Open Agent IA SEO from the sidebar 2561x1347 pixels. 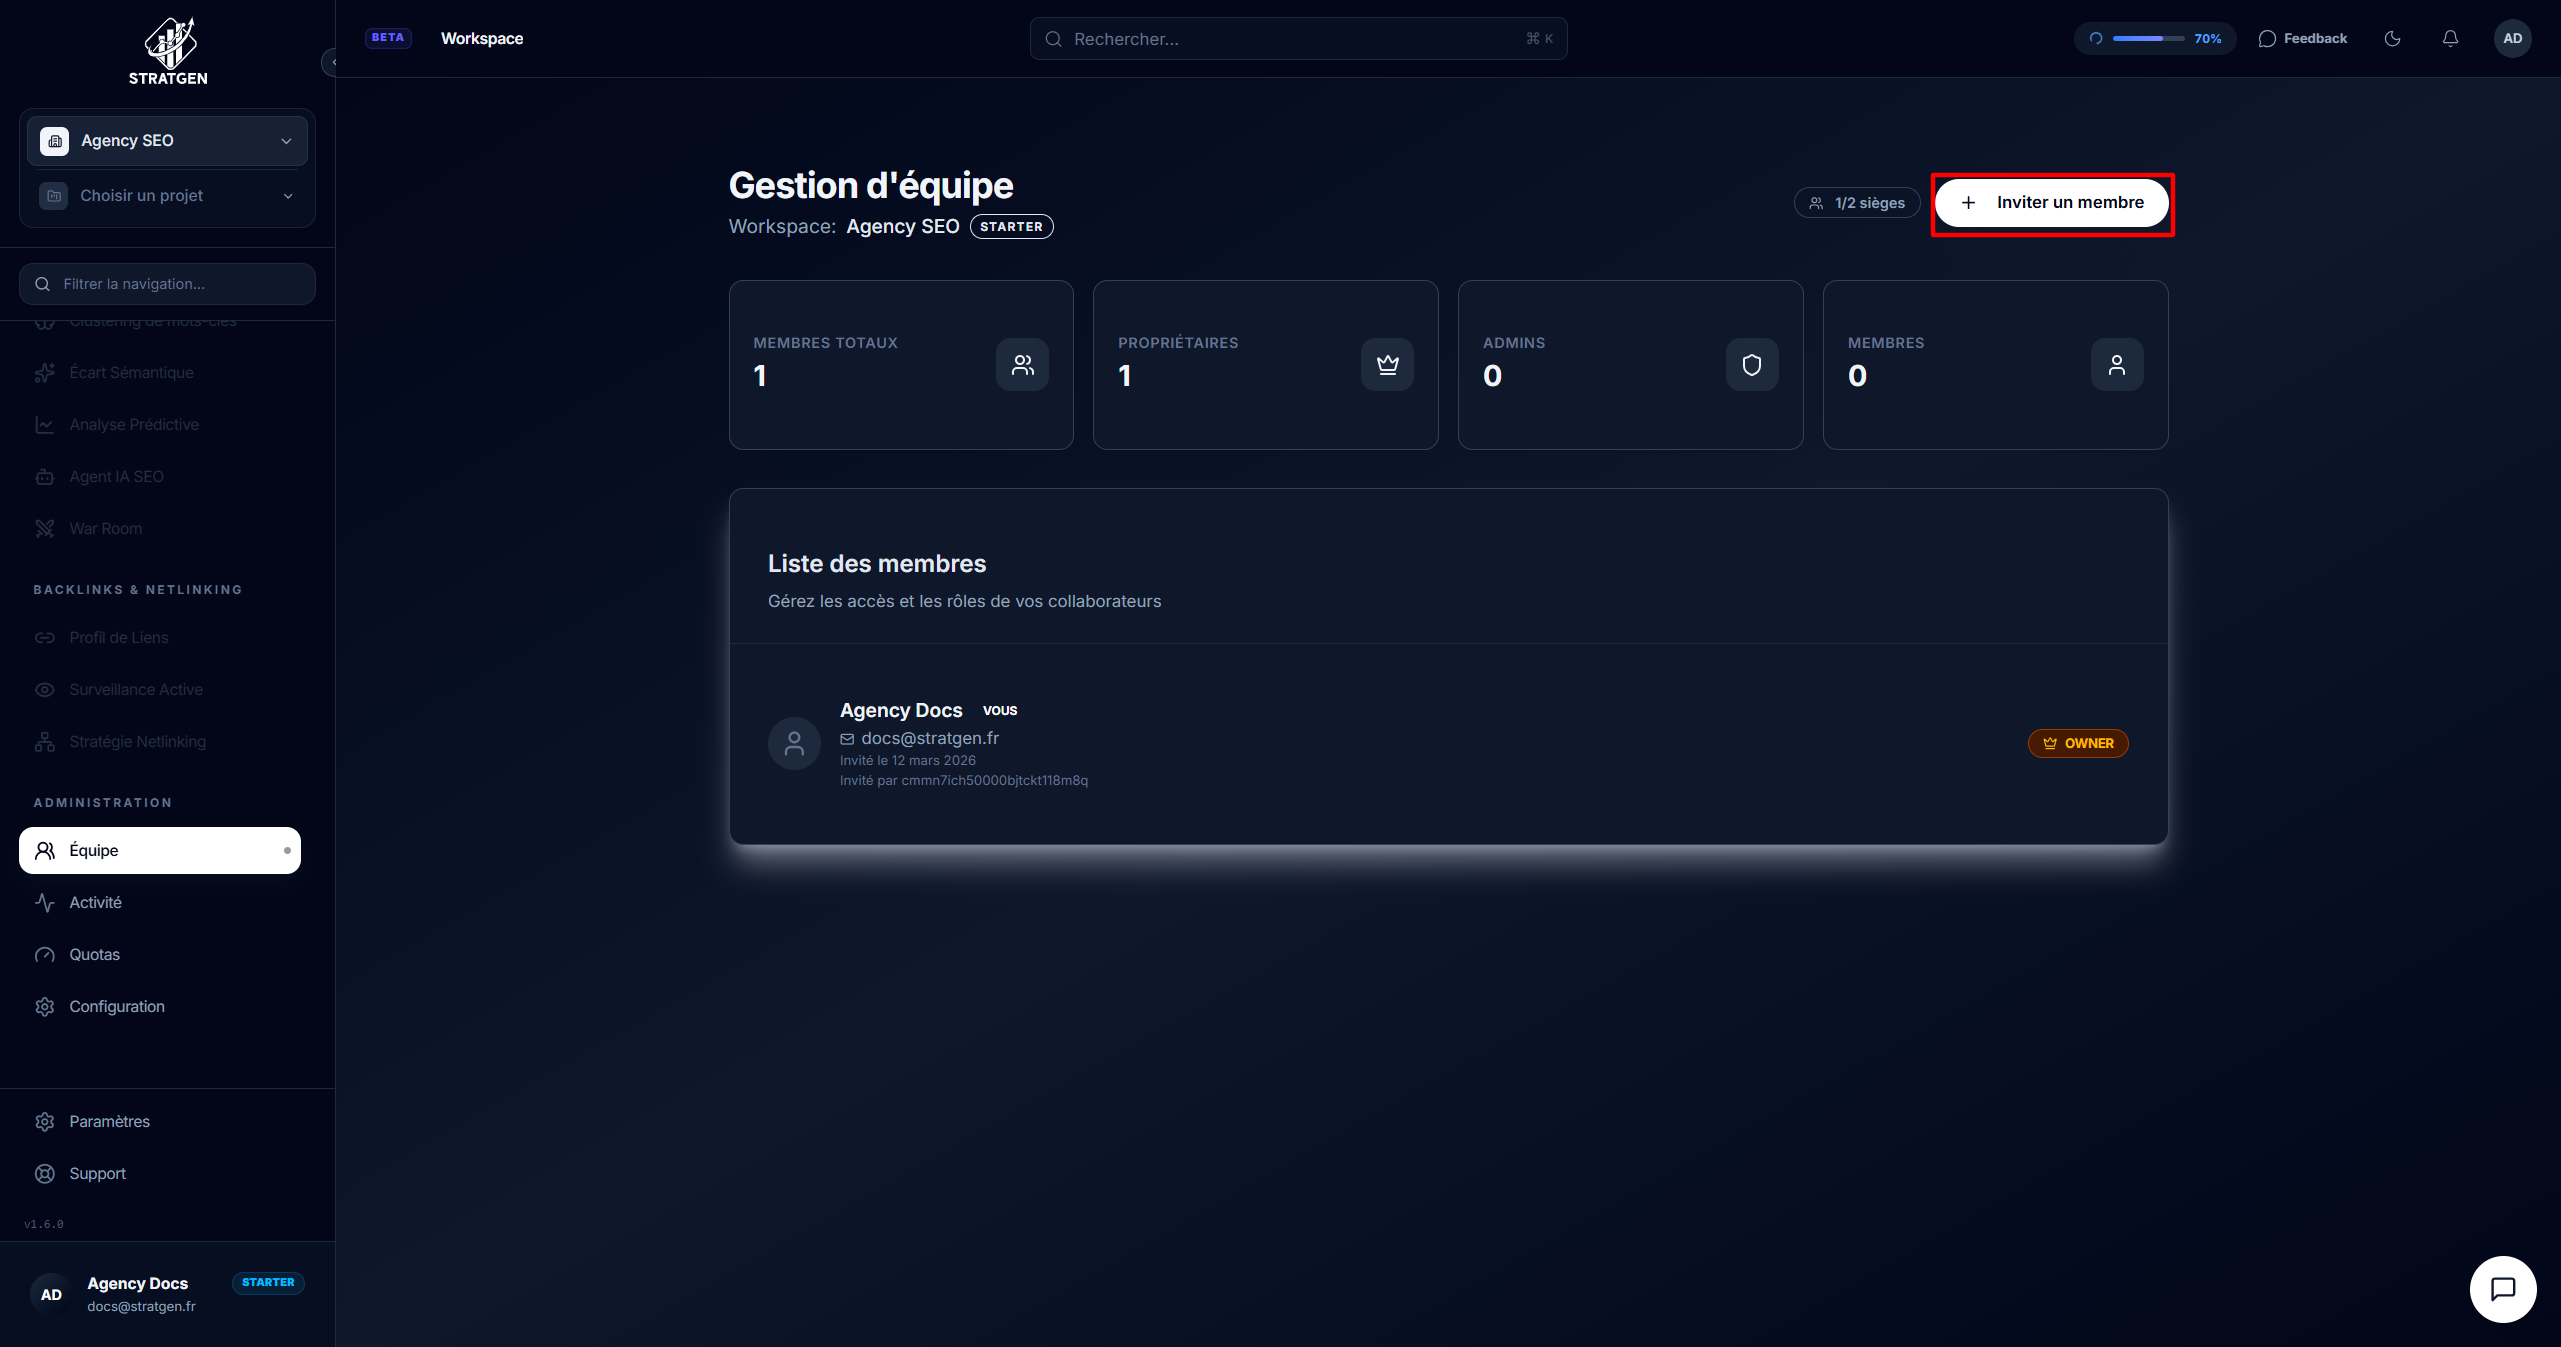pos(117,476)
